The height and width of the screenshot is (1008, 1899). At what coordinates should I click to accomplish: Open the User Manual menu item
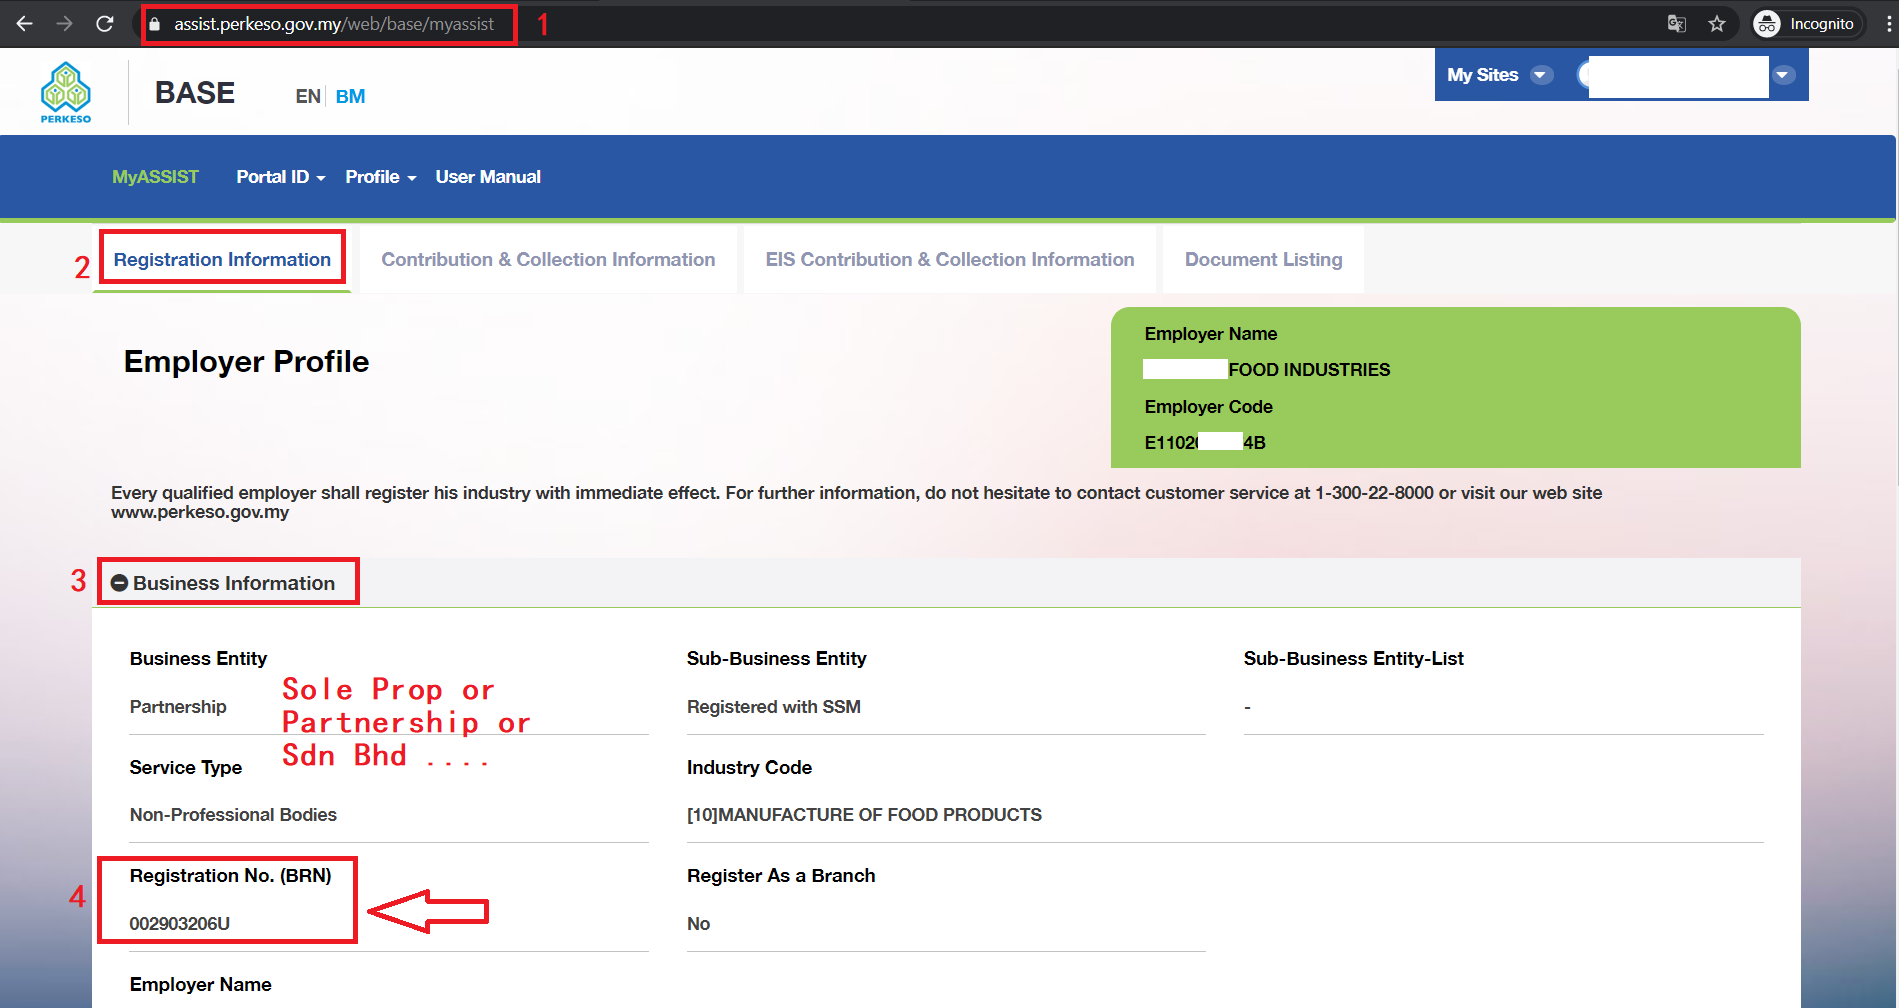(x=488, y=177)
